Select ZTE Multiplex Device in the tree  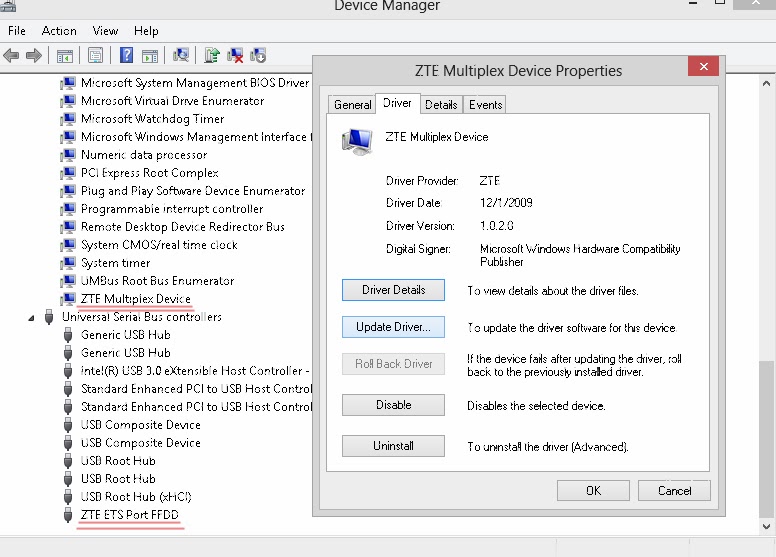tap(136, 299)
